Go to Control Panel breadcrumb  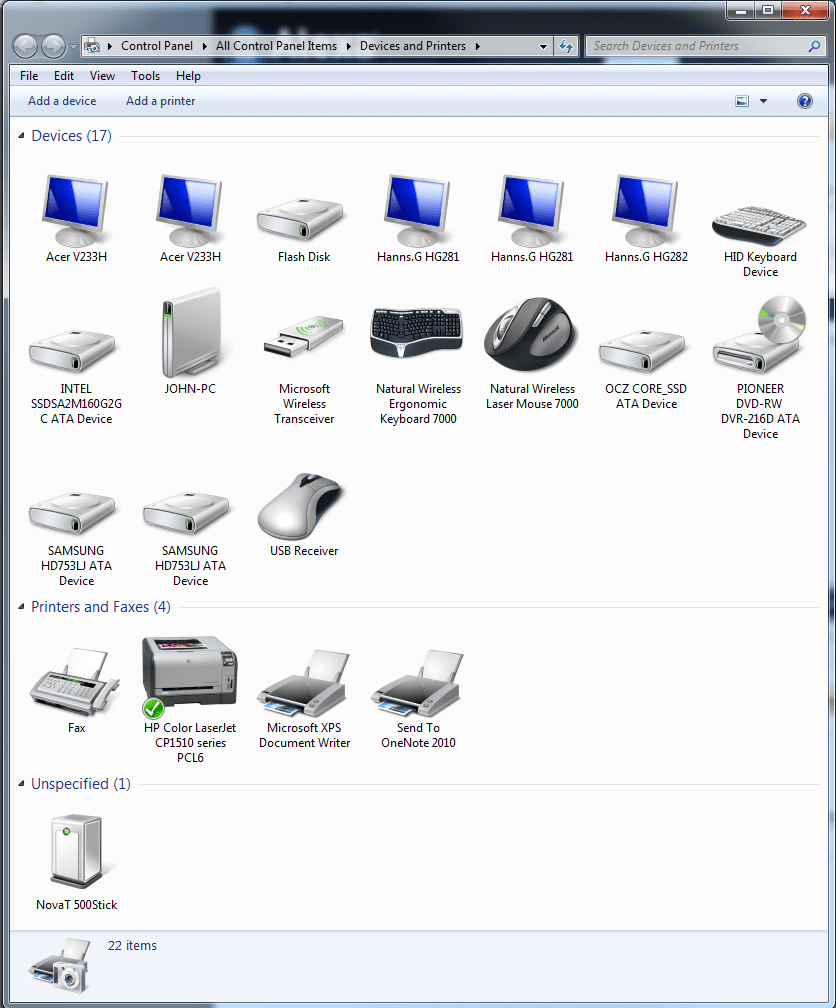(157, 46)
